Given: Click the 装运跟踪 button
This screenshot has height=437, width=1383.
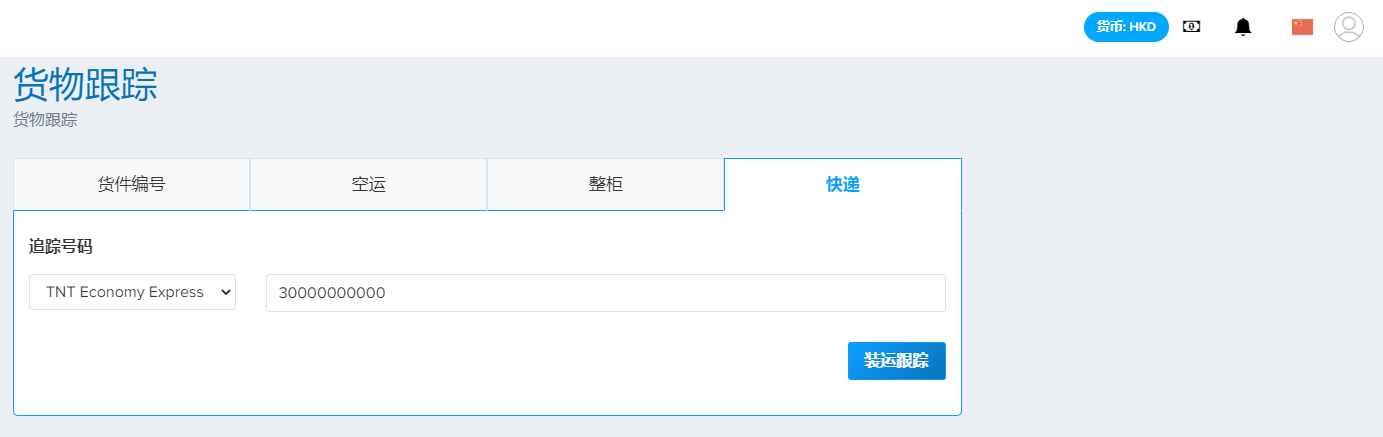Looking at the screenshot, I should coord(897,361).
